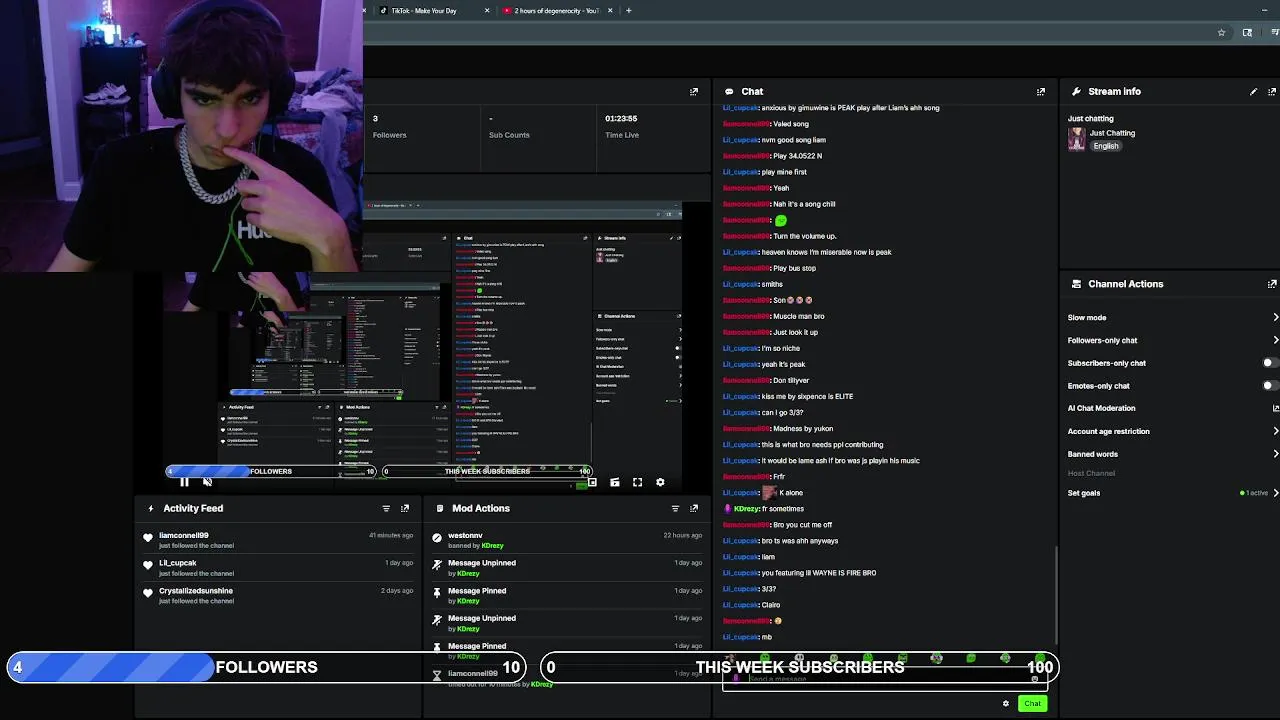Pop out the Channel Actions panel
Image resolution: width=1280 pixels, height=720 pixels.
pyautogui.click(x=1272, y=284)
